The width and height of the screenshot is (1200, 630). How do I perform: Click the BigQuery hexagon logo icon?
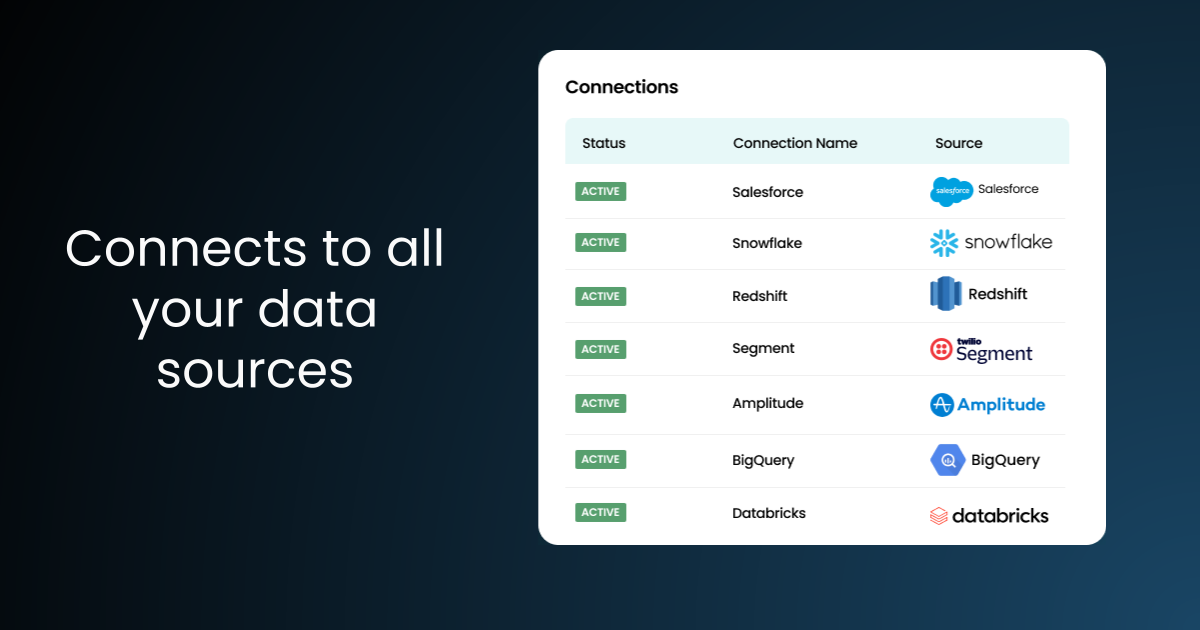pyautogui.click(x=946, y=460)
